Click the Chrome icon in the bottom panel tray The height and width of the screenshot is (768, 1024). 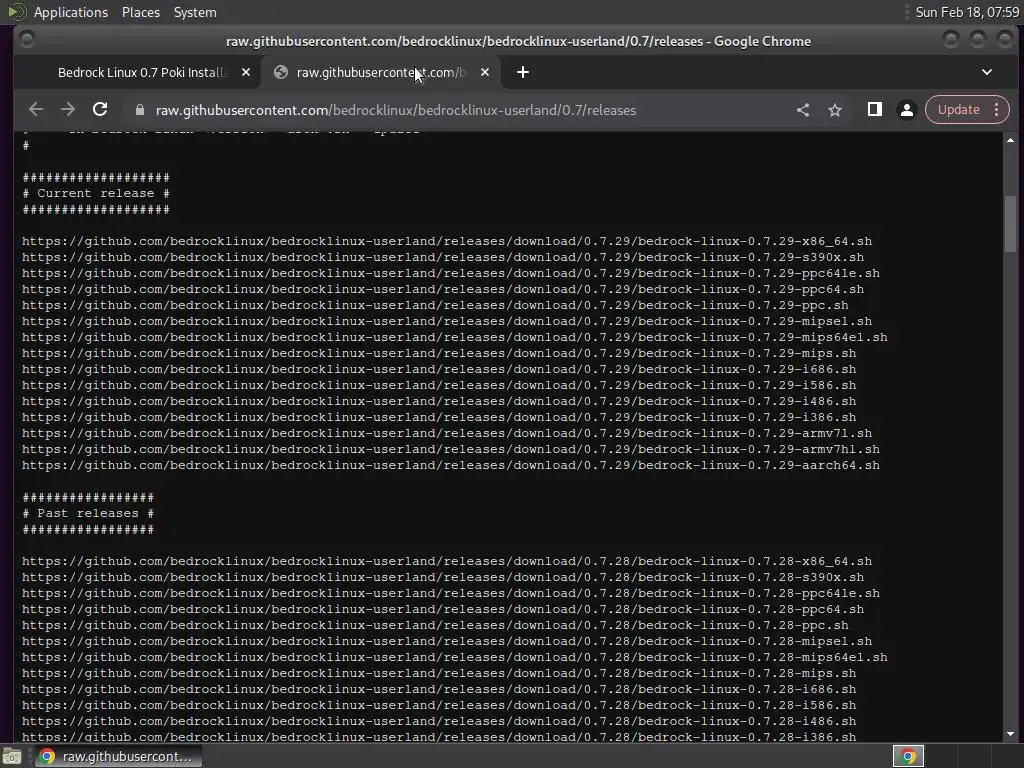tap(908, 756)
